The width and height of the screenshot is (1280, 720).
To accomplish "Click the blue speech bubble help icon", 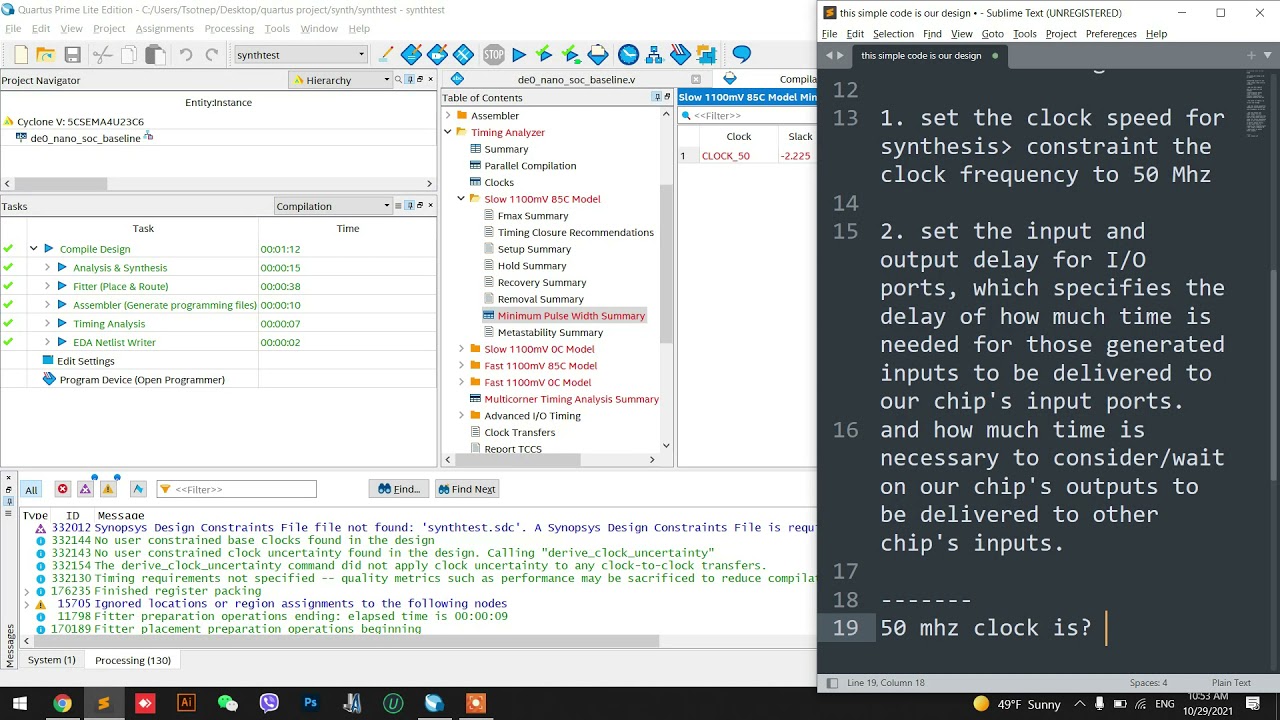I will coord(741,54).
